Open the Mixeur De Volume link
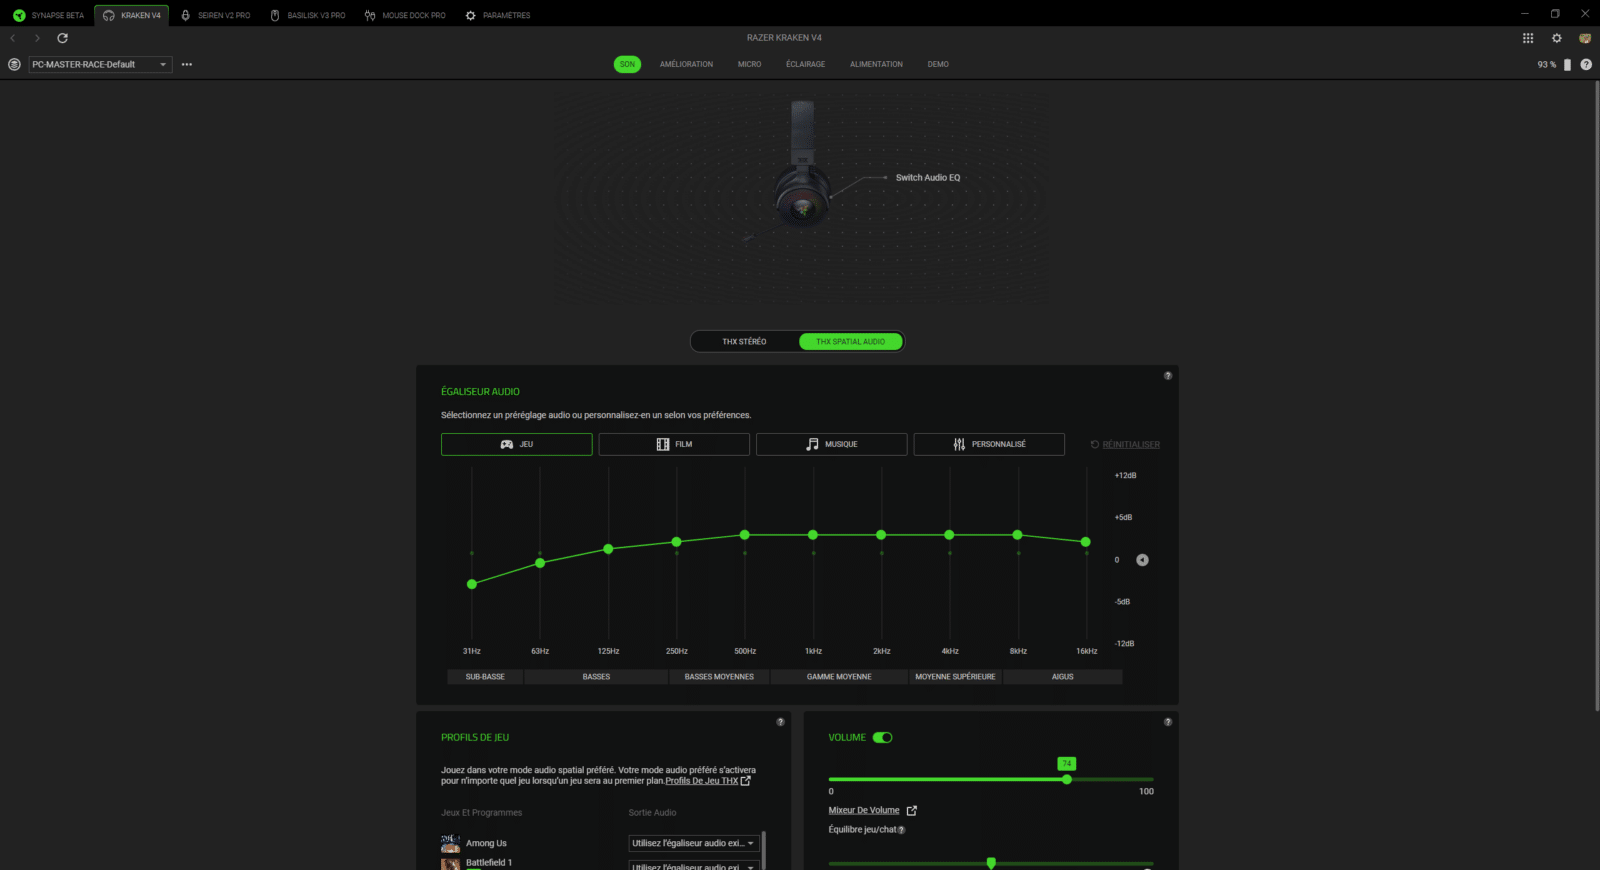Viewport: 1600px width, 870px height. [864, 811]
